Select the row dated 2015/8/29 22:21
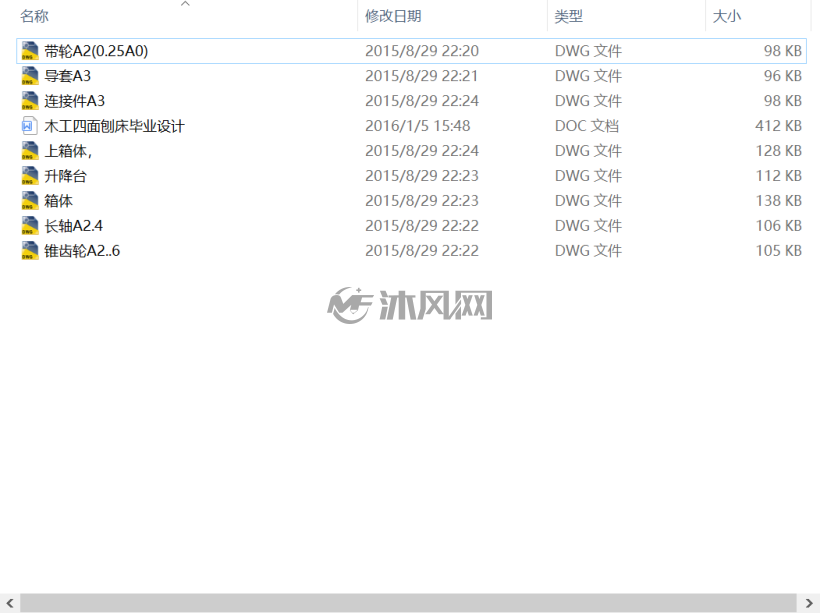Viewport: 820px width, 613px height. coord(412,76)
